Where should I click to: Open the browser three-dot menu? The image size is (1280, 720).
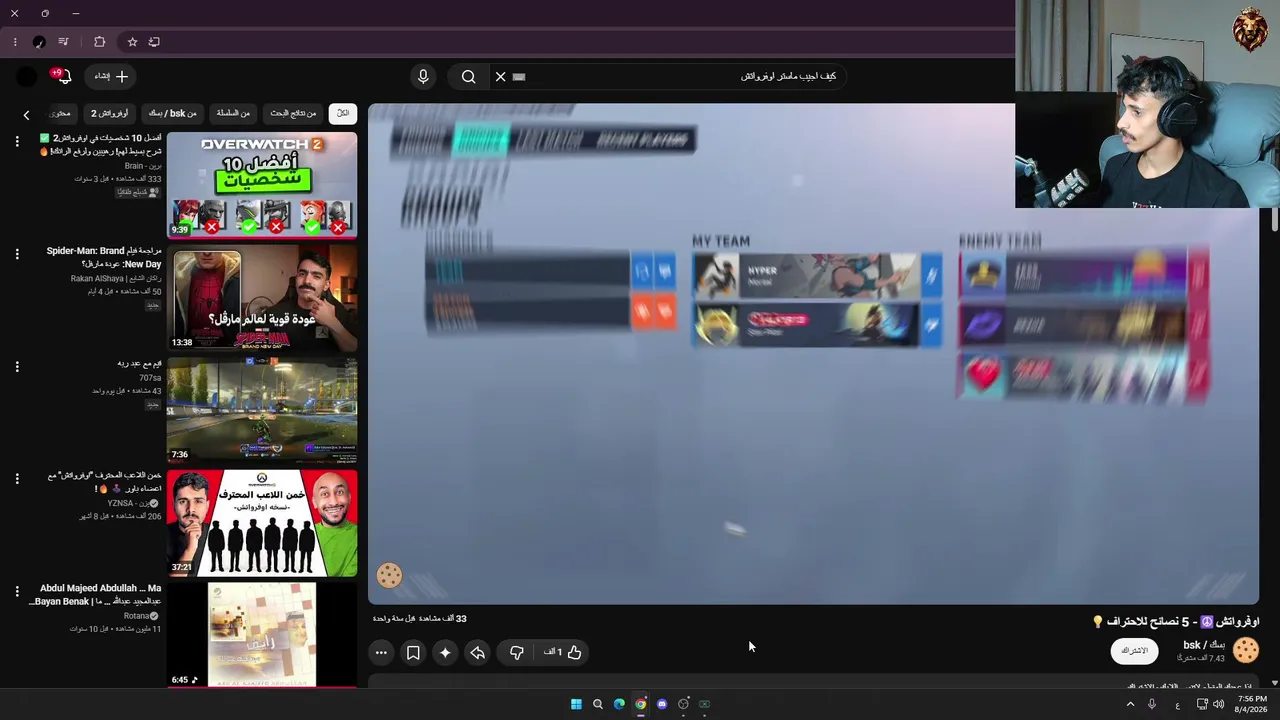(15, 42)
